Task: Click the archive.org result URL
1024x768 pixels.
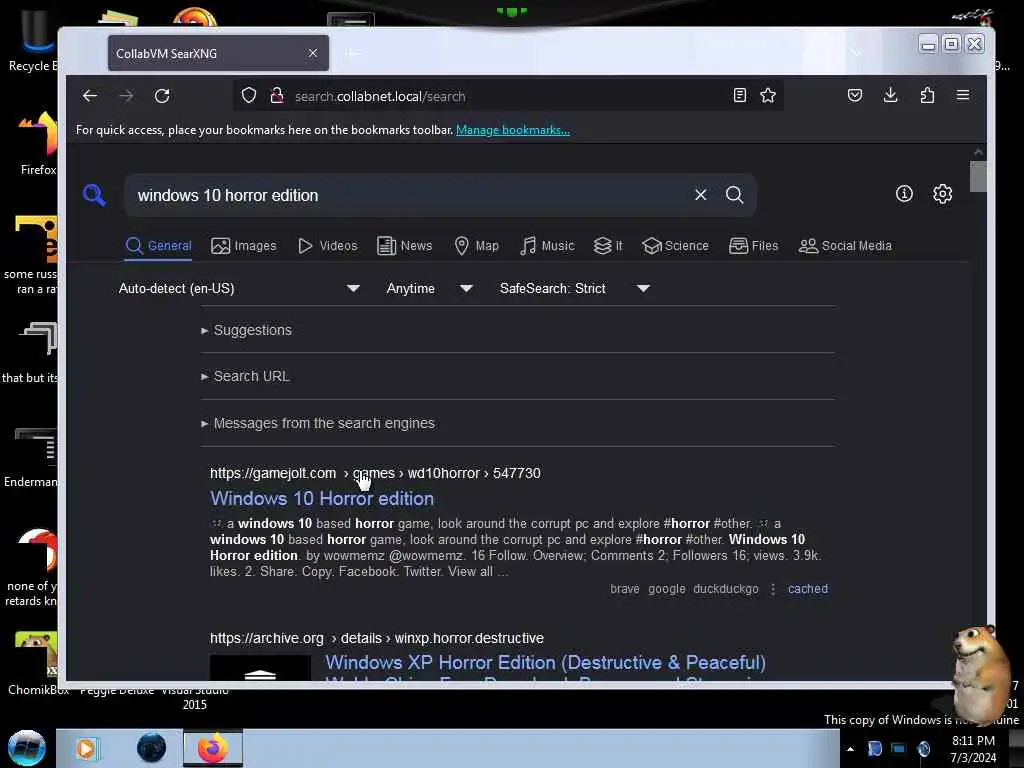Action: point(377,638)
